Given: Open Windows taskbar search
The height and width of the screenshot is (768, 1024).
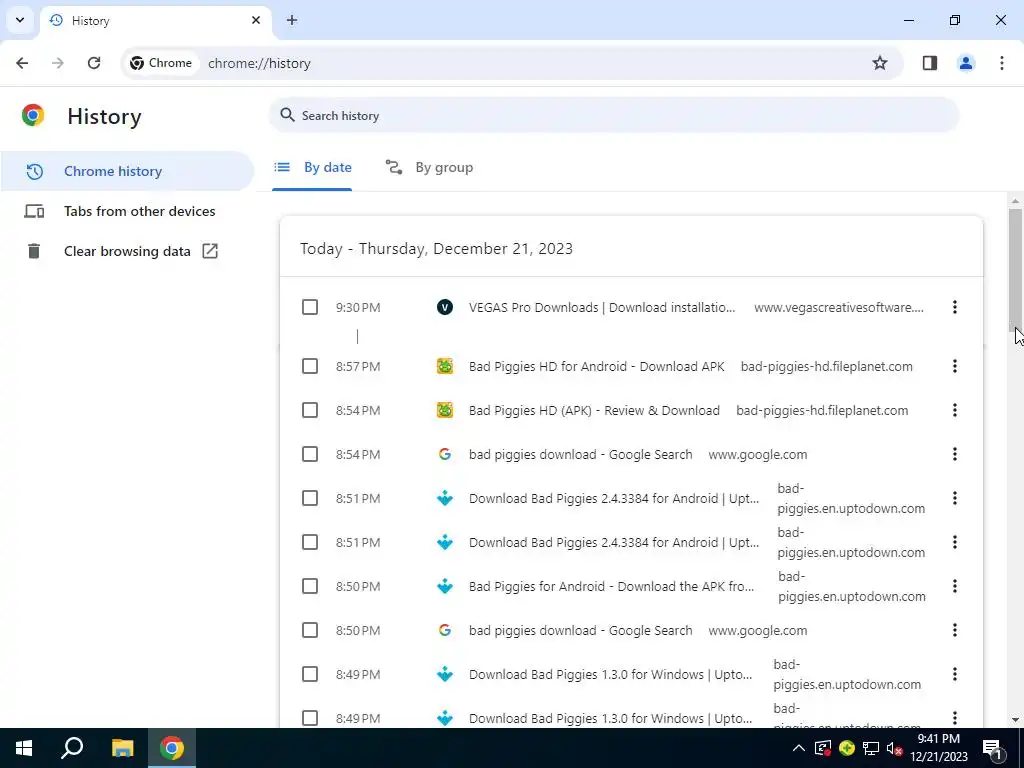Looking at the screenshot, I should 72,748.
